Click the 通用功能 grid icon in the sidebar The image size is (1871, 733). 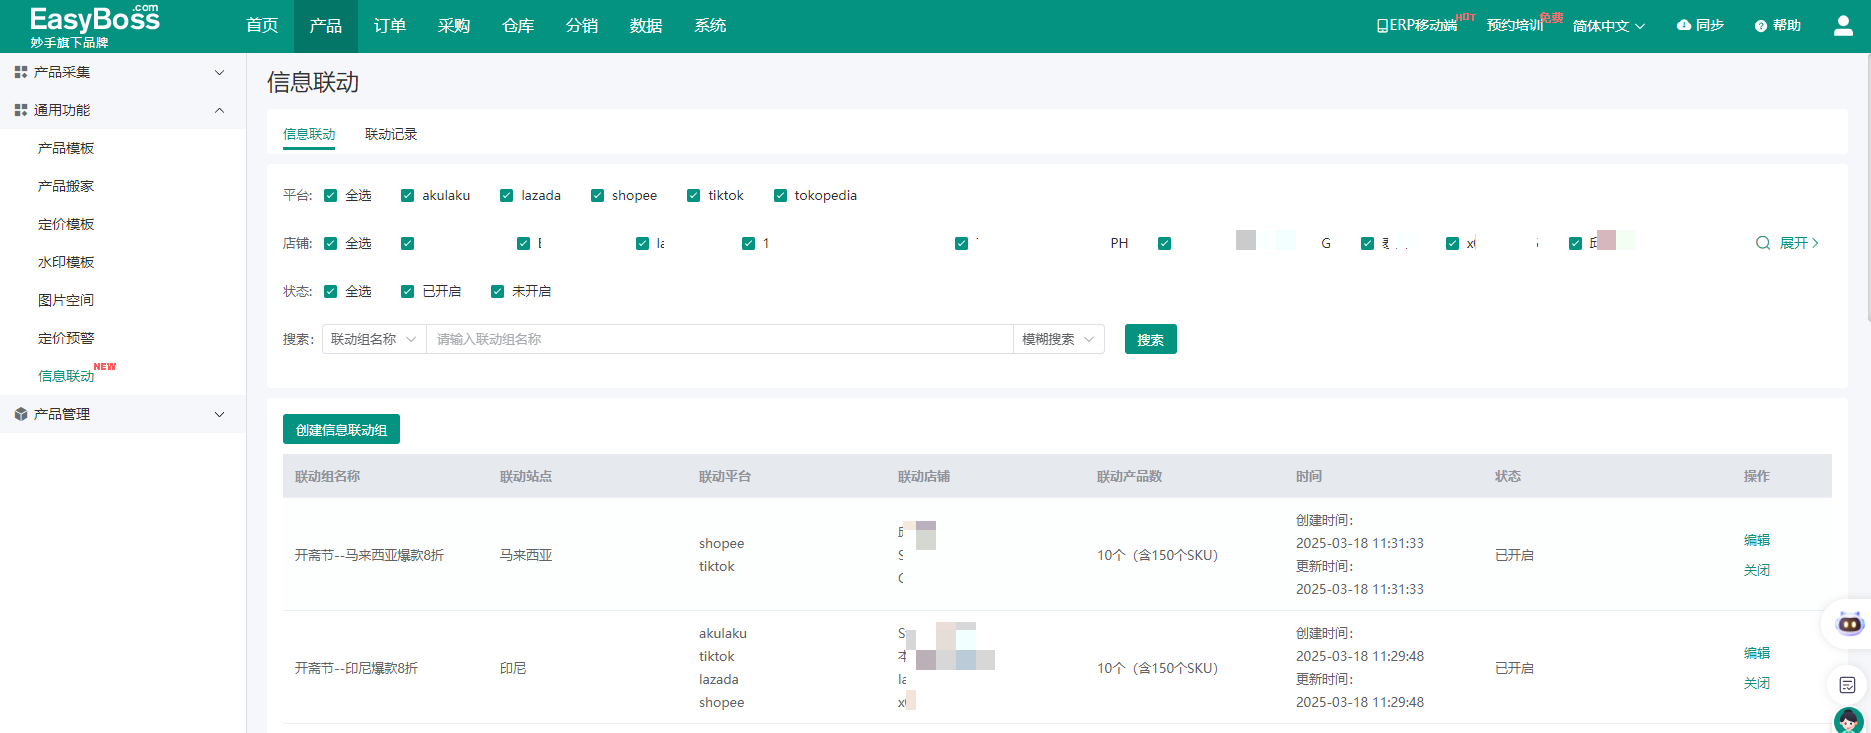coord(20,110)
